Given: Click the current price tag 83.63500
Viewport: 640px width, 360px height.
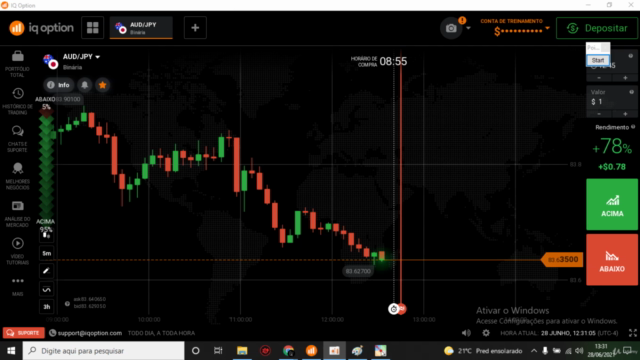Looking at the screenshot, I should (x=562, y=260).
